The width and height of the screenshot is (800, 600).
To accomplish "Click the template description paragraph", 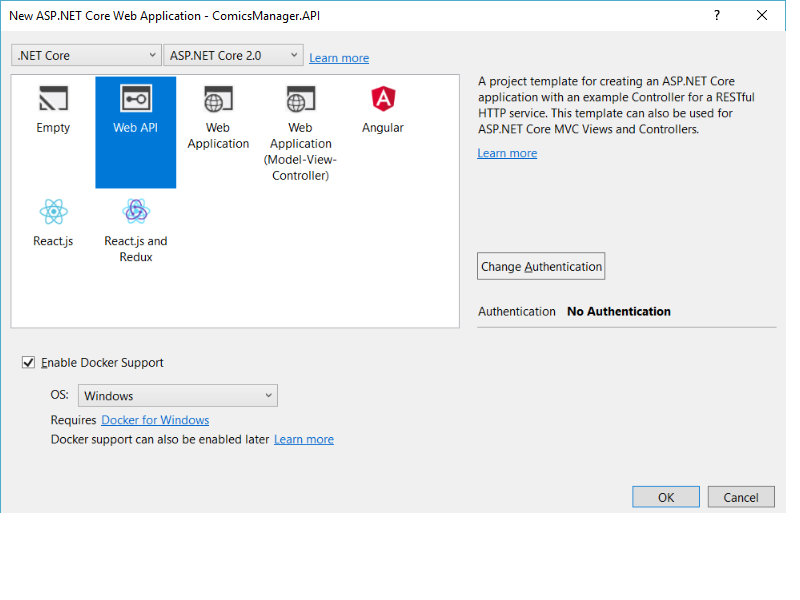I will tap(616, 105).
